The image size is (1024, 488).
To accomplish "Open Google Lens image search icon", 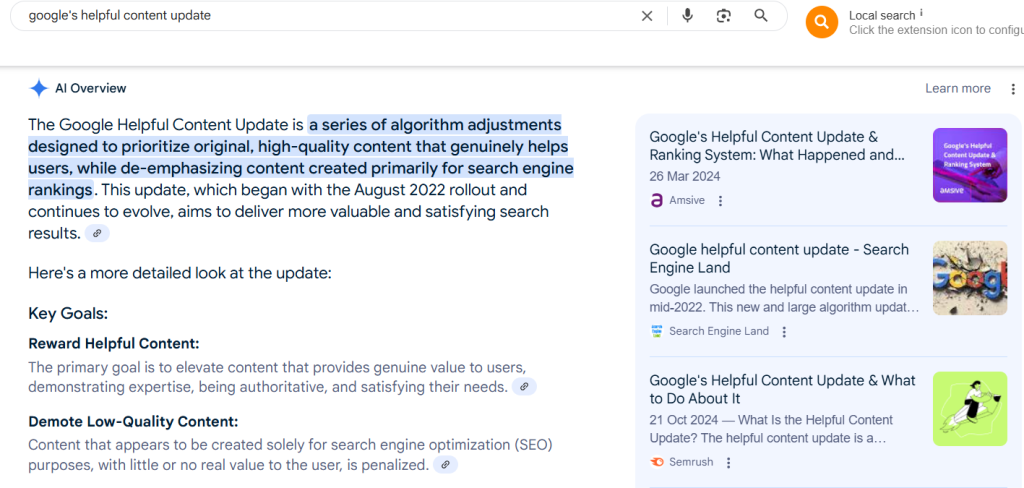I will click(x=724, y=16).
